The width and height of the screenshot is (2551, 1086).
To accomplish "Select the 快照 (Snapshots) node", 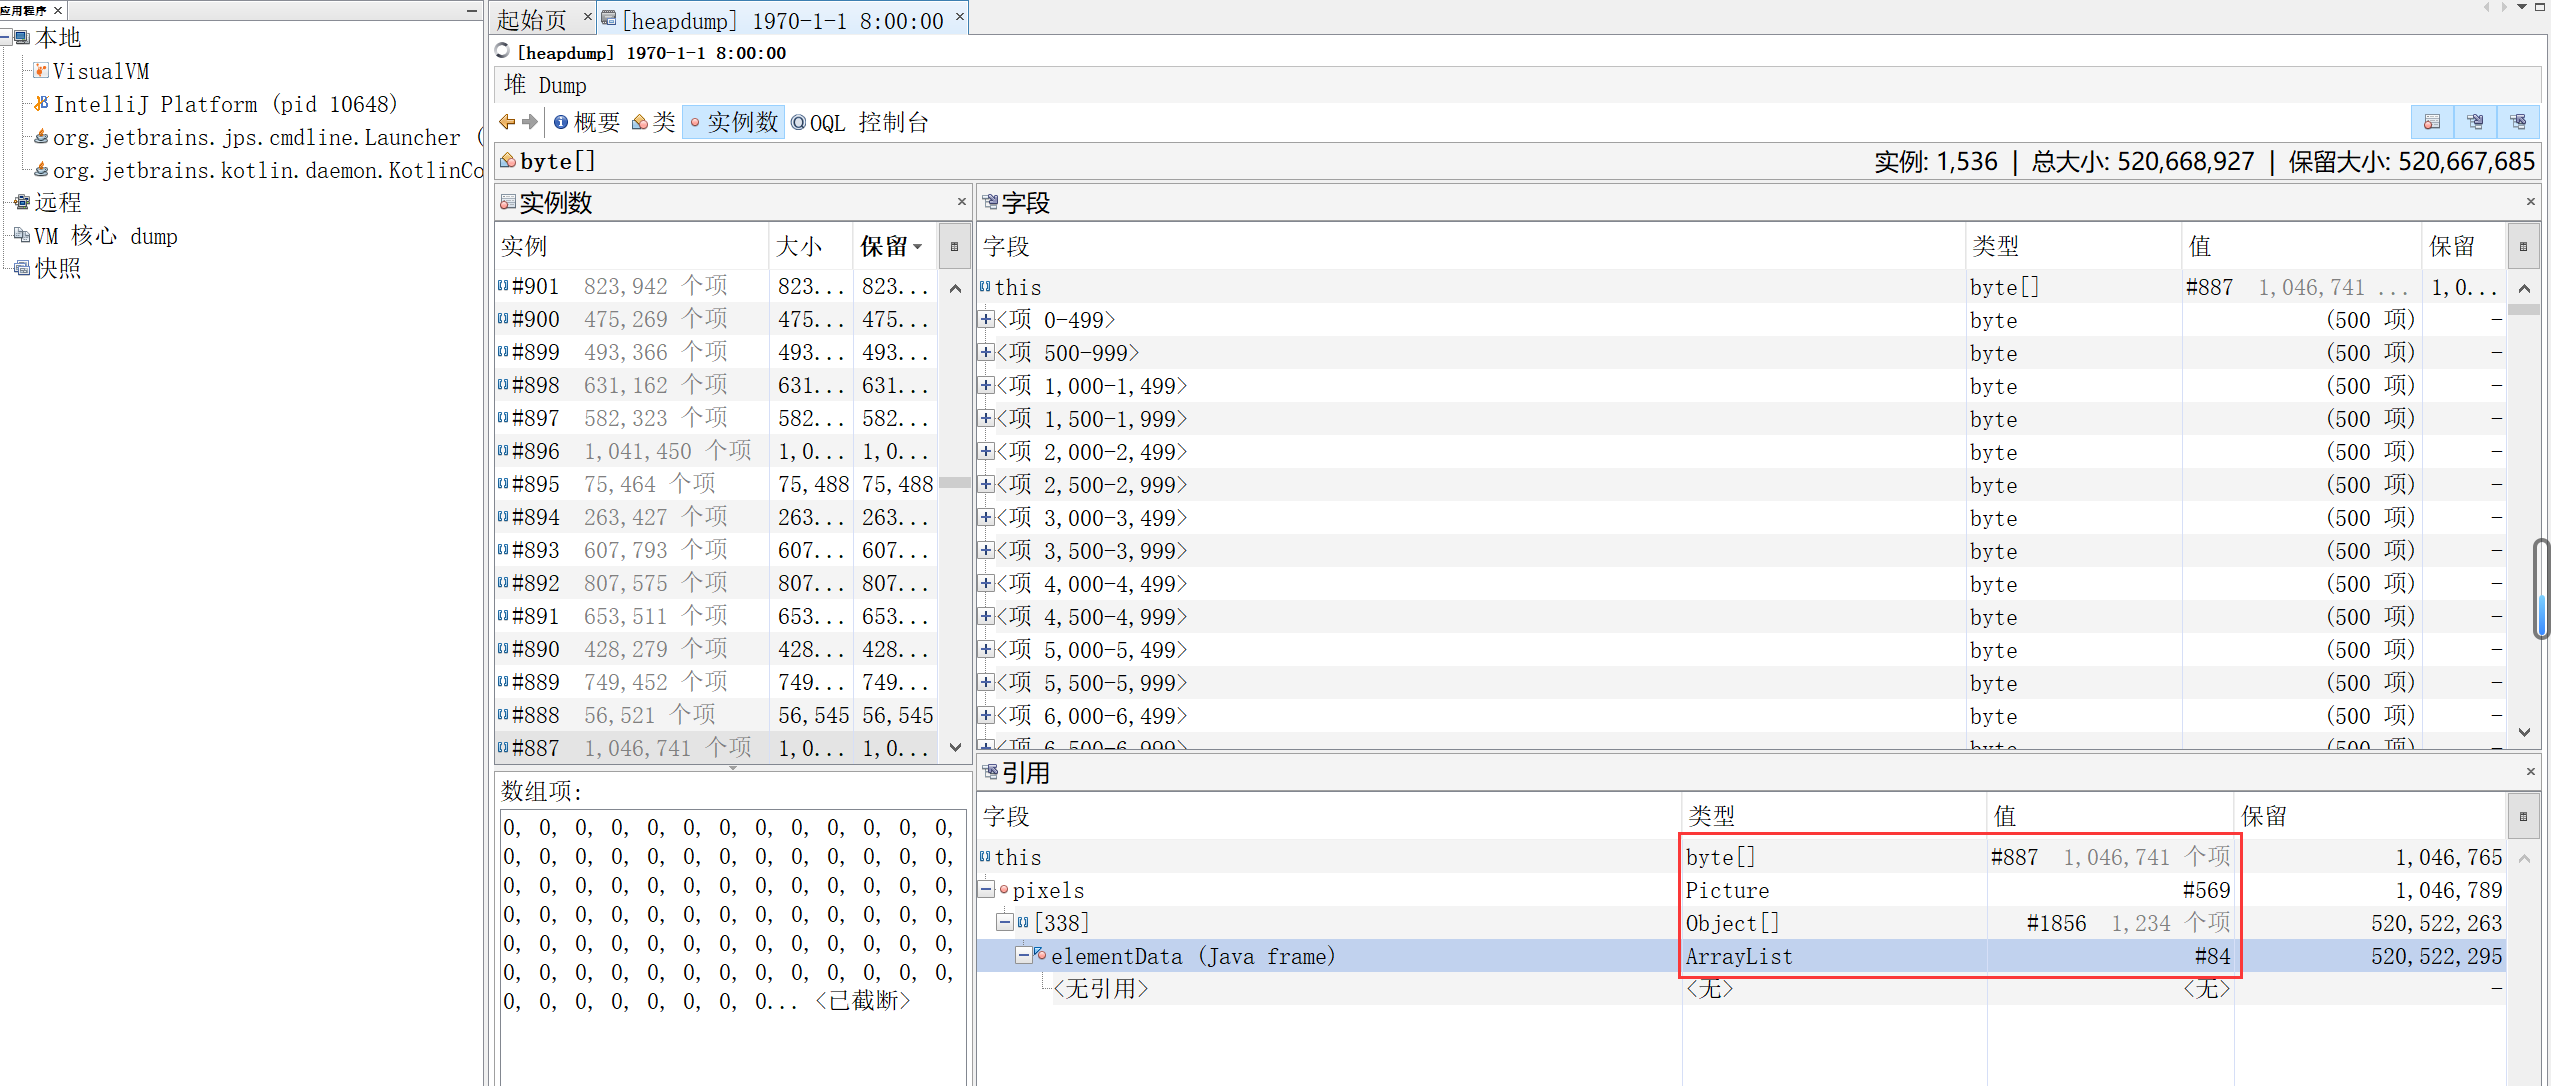I will click(47, 268).
